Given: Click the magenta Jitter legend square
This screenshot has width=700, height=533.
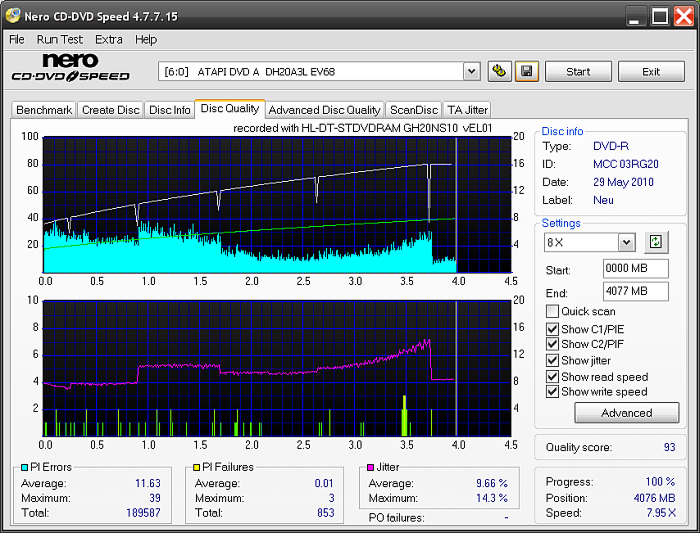Looking at the screenshot, I should click(370, 467).
